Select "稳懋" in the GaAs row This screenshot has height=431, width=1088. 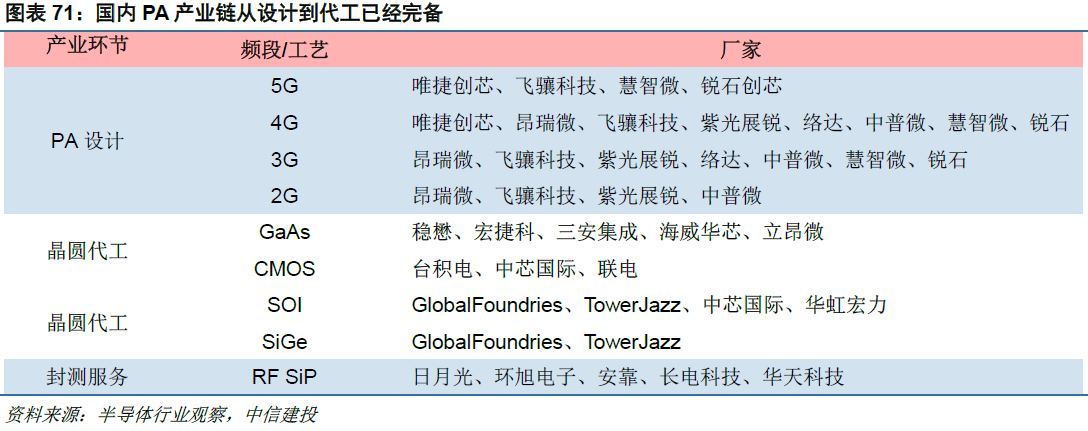[432, 232]
